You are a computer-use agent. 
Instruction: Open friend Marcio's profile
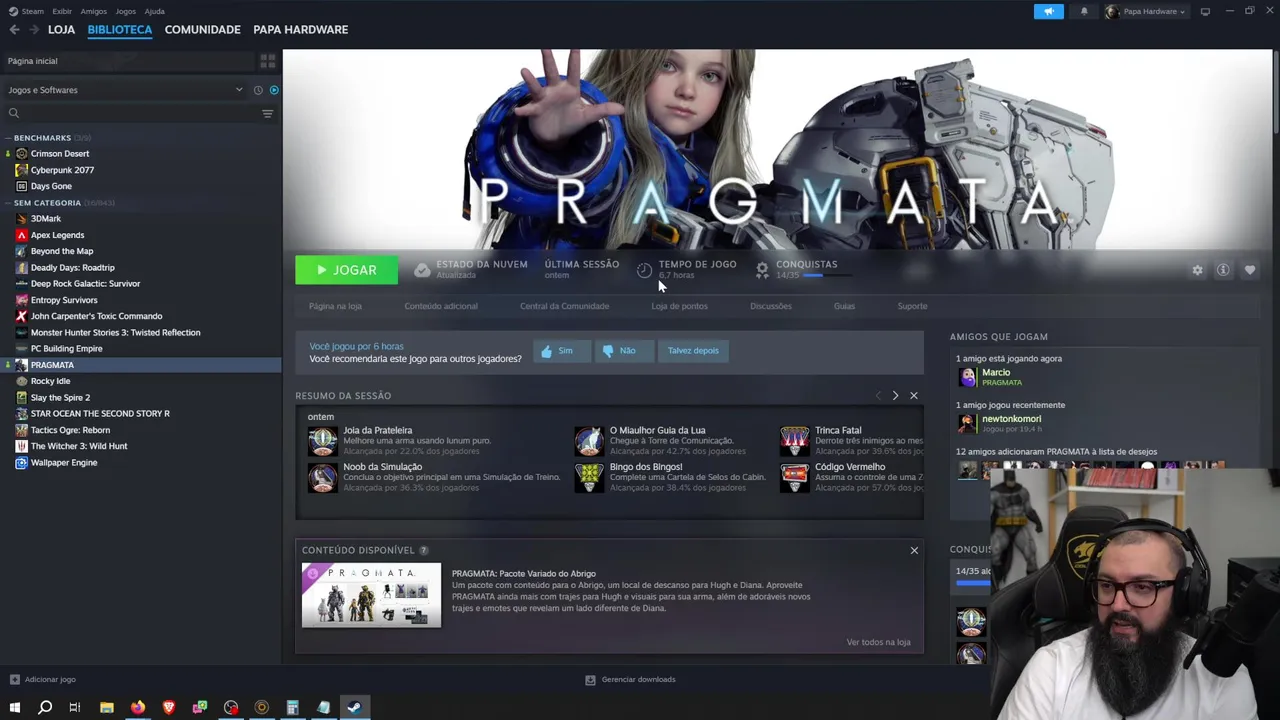pyautogui.click(x=996, y=372)
